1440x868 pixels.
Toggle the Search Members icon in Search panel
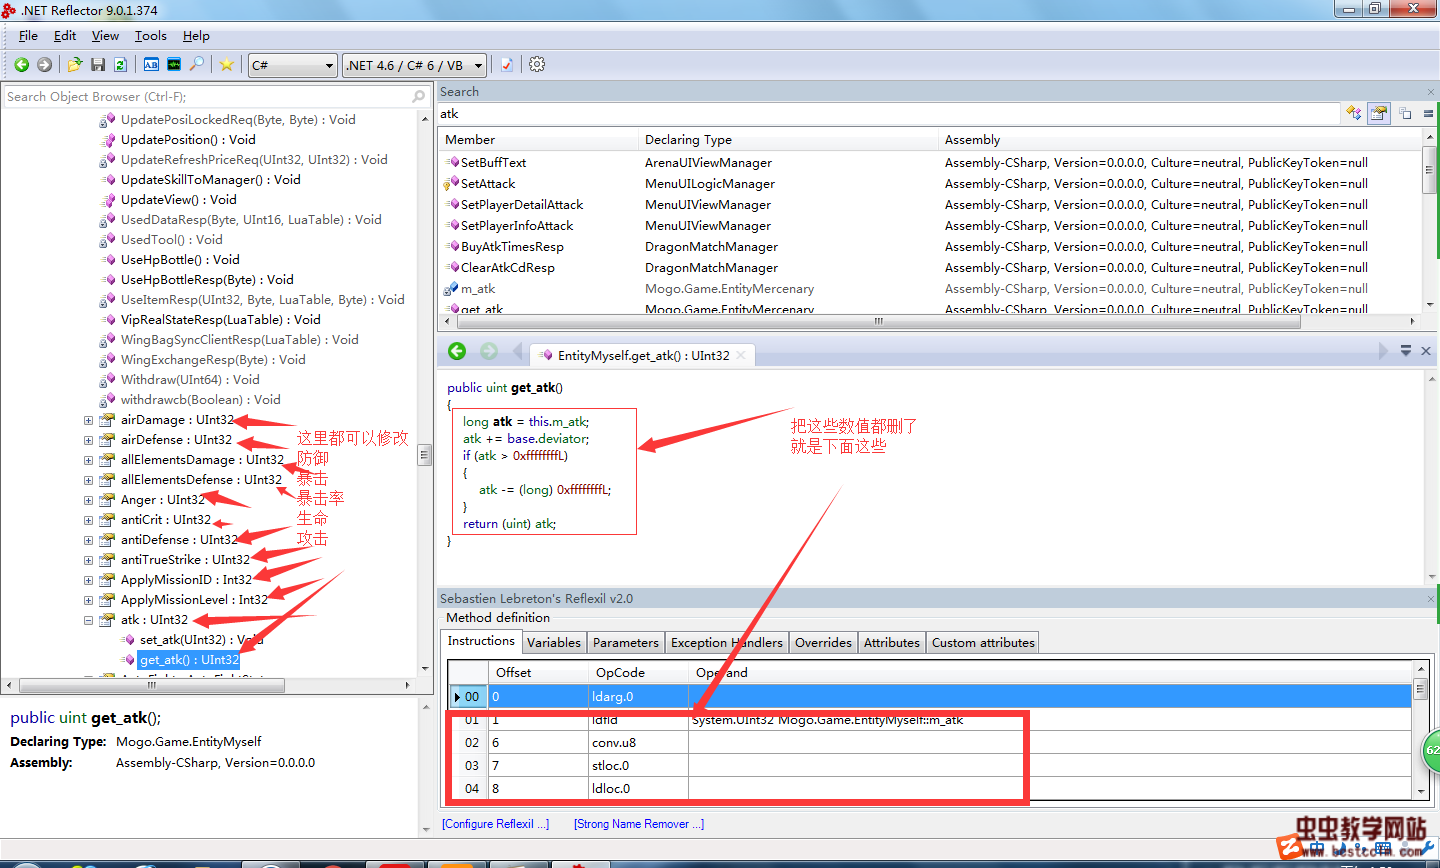coord(1379,113)
